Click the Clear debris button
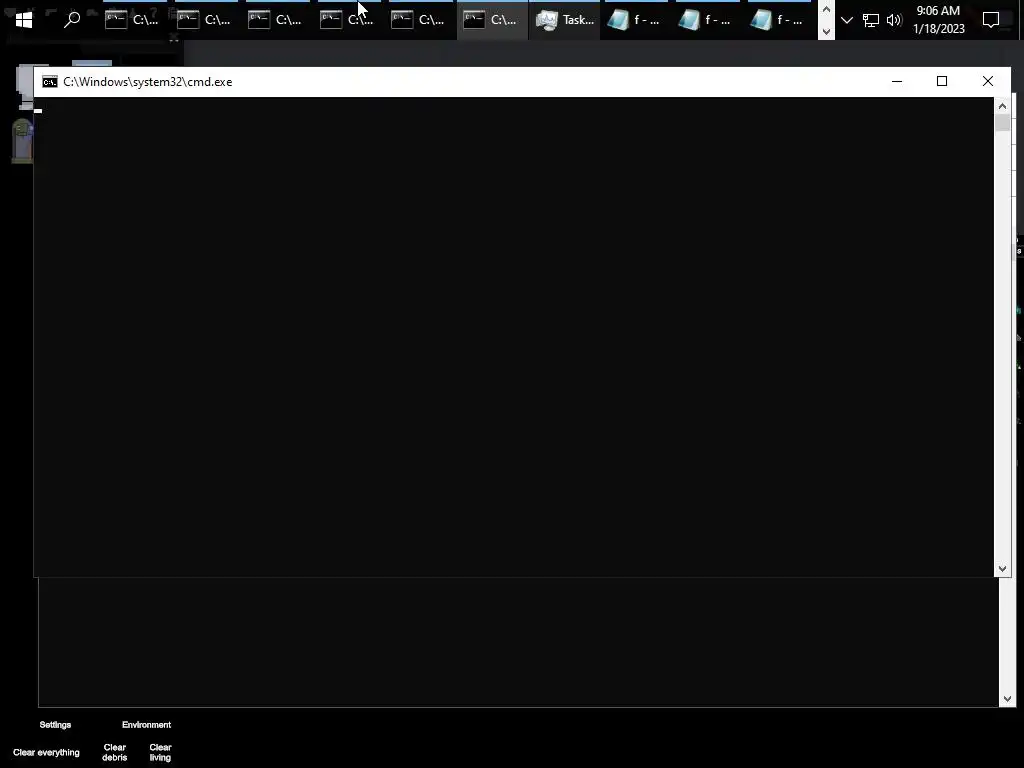1024x768 pixels. click(114, 752)
